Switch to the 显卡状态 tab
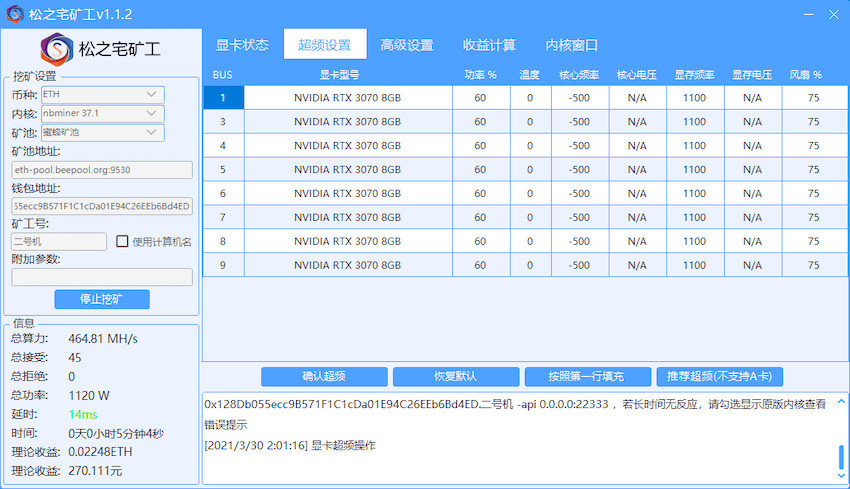Image resolution: width=850 pixels, height=489 pixels. [242, 44]
